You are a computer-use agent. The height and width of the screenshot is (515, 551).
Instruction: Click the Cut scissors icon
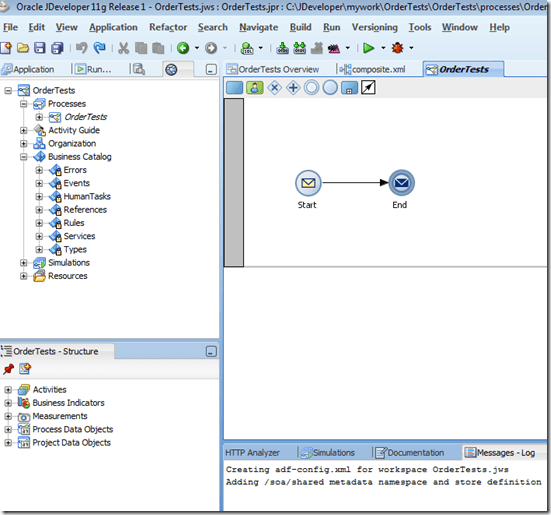[x=123, y=48]
